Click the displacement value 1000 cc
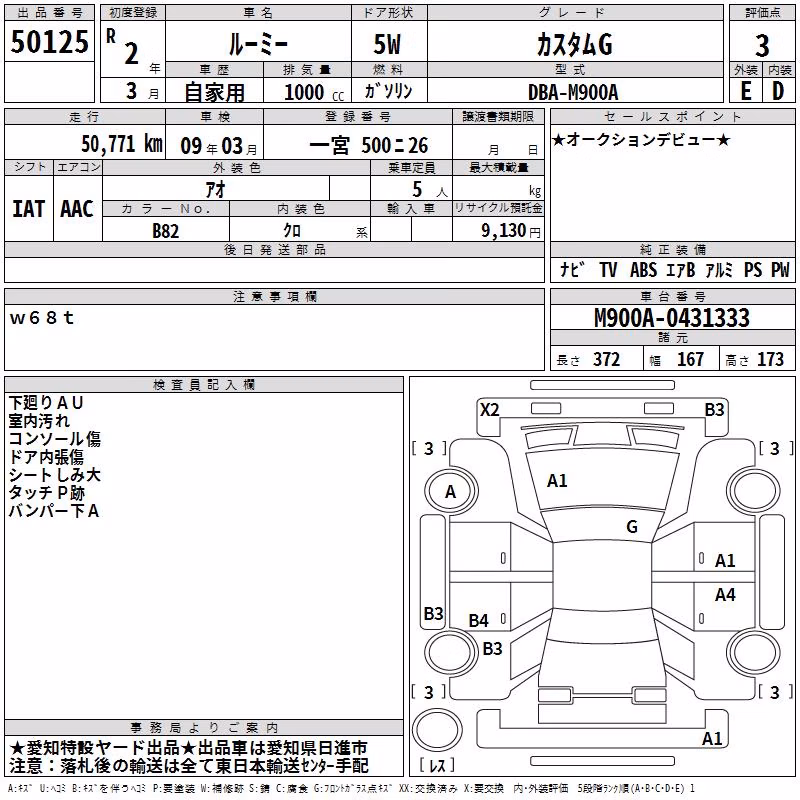800x800 pixels. click(x=314, y=92)
